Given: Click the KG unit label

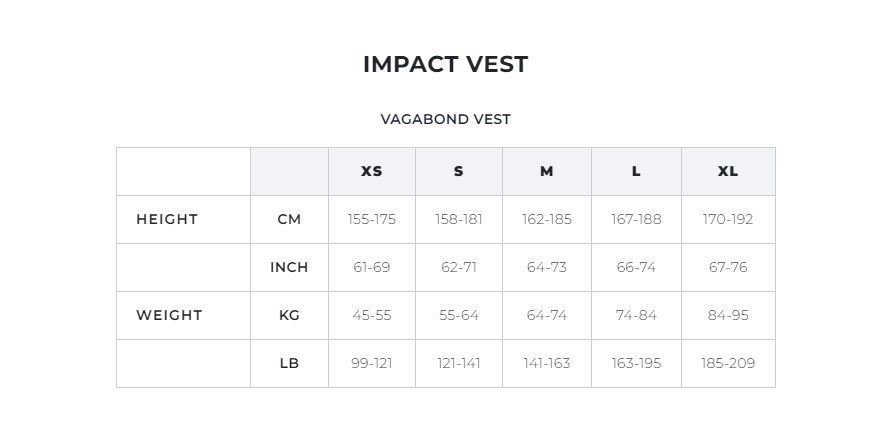Looking at the screenshot, I should pos(289,315).
